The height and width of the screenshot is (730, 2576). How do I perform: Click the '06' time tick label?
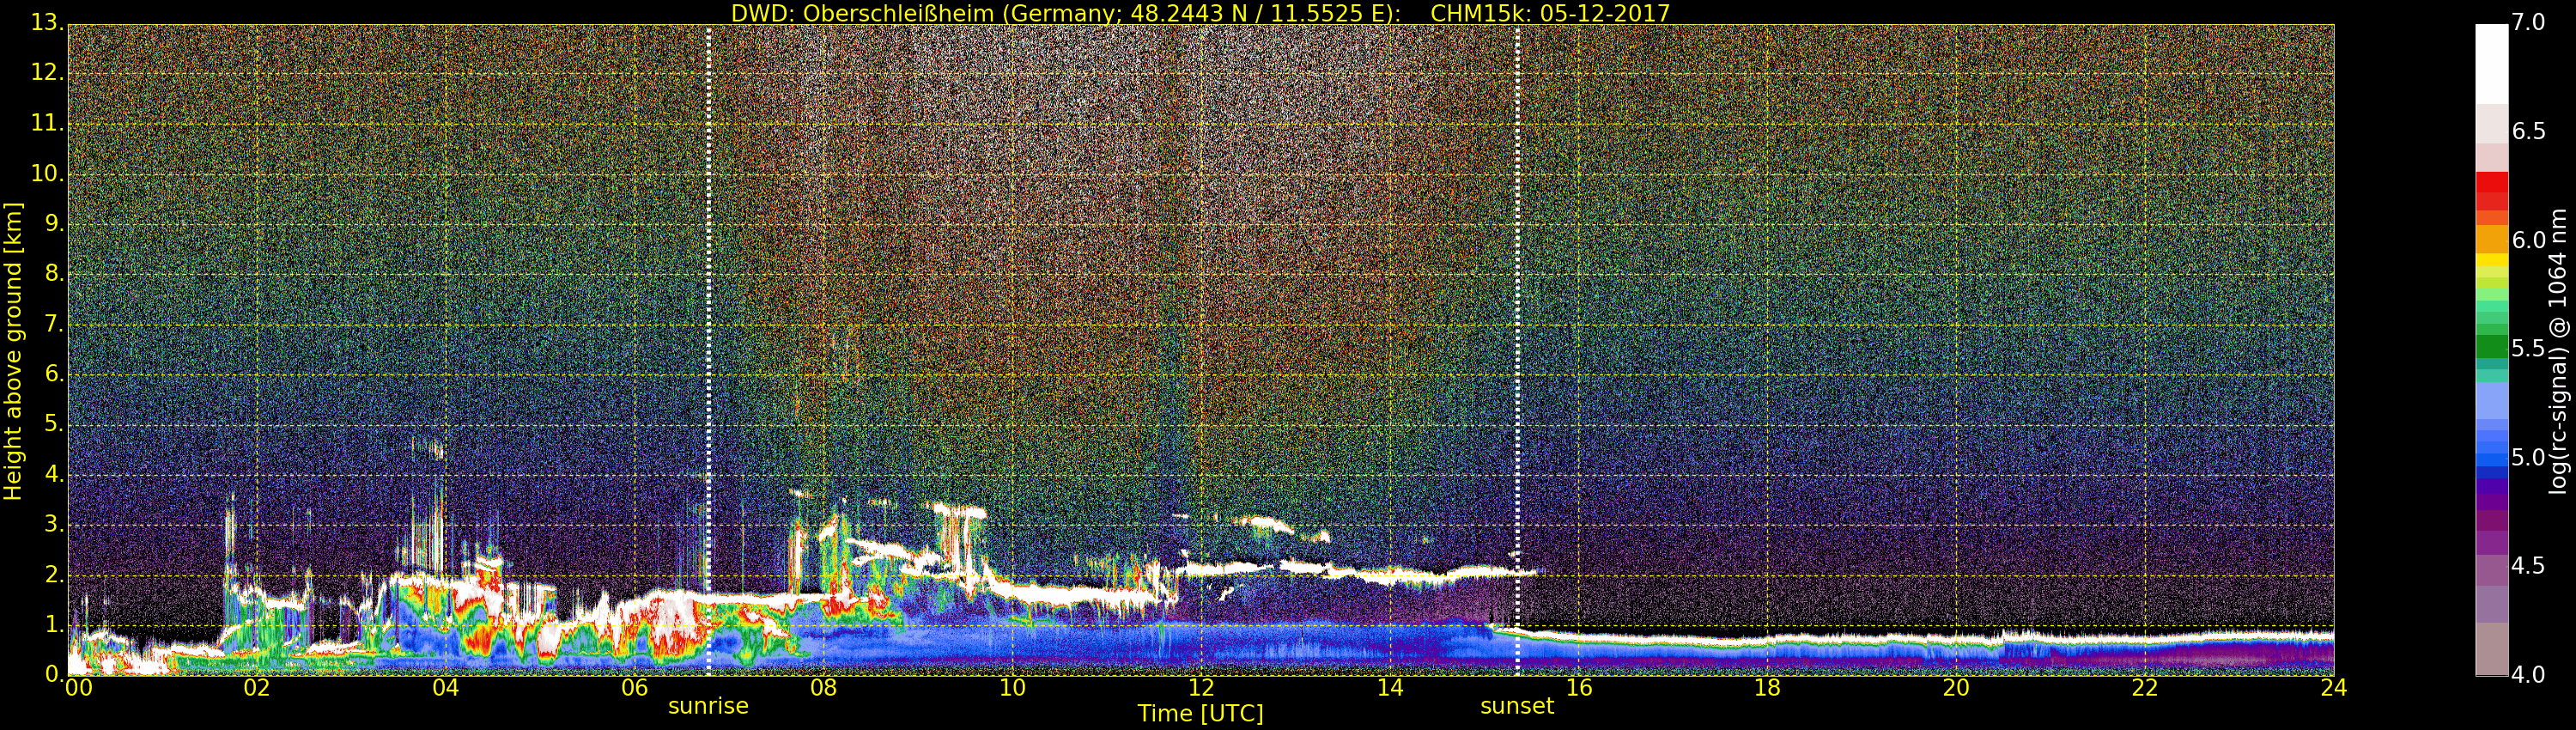coord(635,688)
